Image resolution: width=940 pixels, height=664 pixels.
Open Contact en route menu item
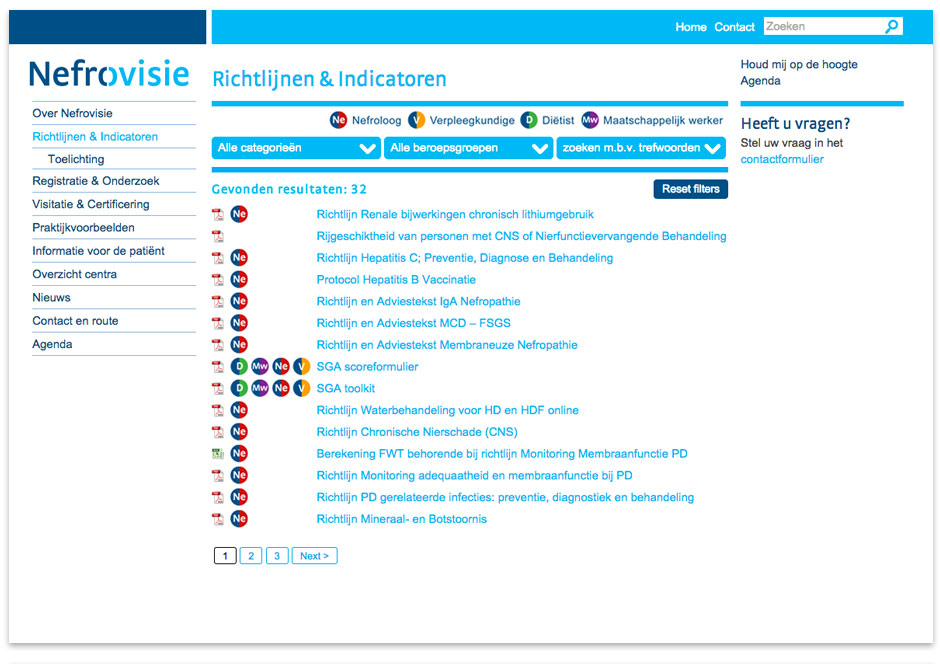tap(75, 321)
